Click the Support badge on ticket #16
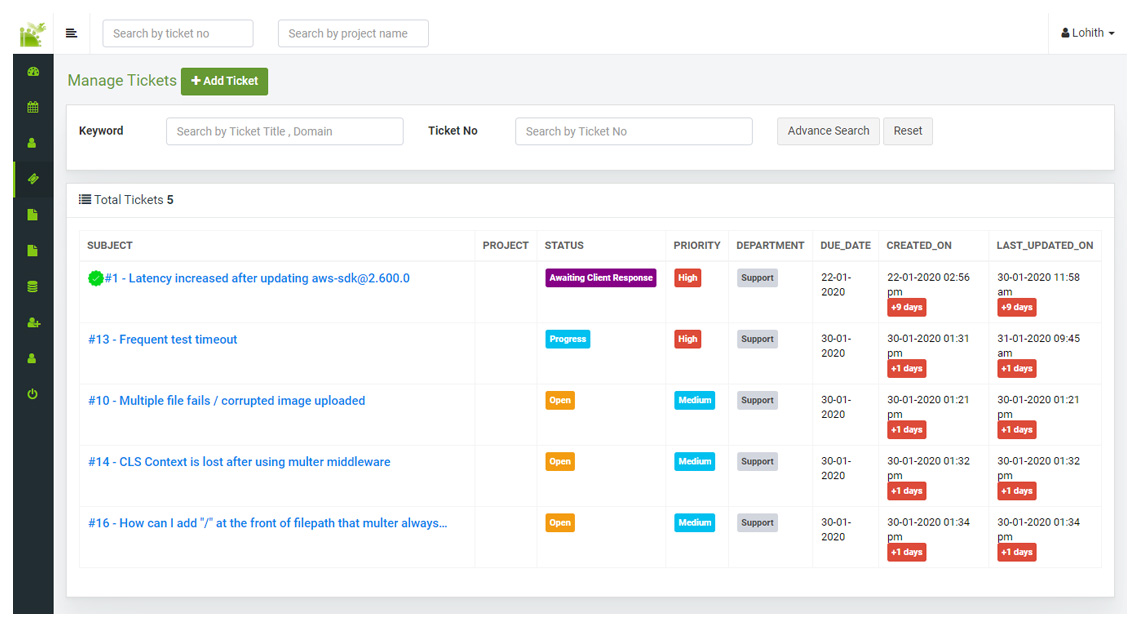This screenshot has height=627, width=1140. click(x=757, y=522)
